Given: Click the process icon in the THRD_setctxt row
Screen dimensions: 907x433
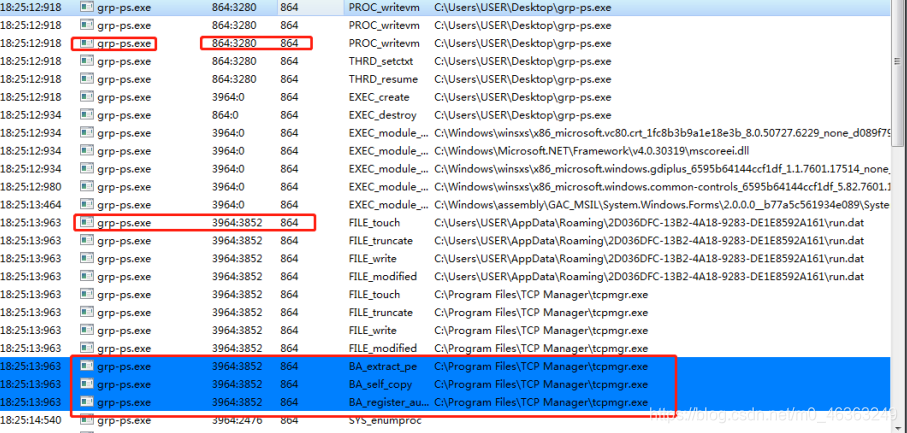Looking at the screenshot, I should pos(87,61).
